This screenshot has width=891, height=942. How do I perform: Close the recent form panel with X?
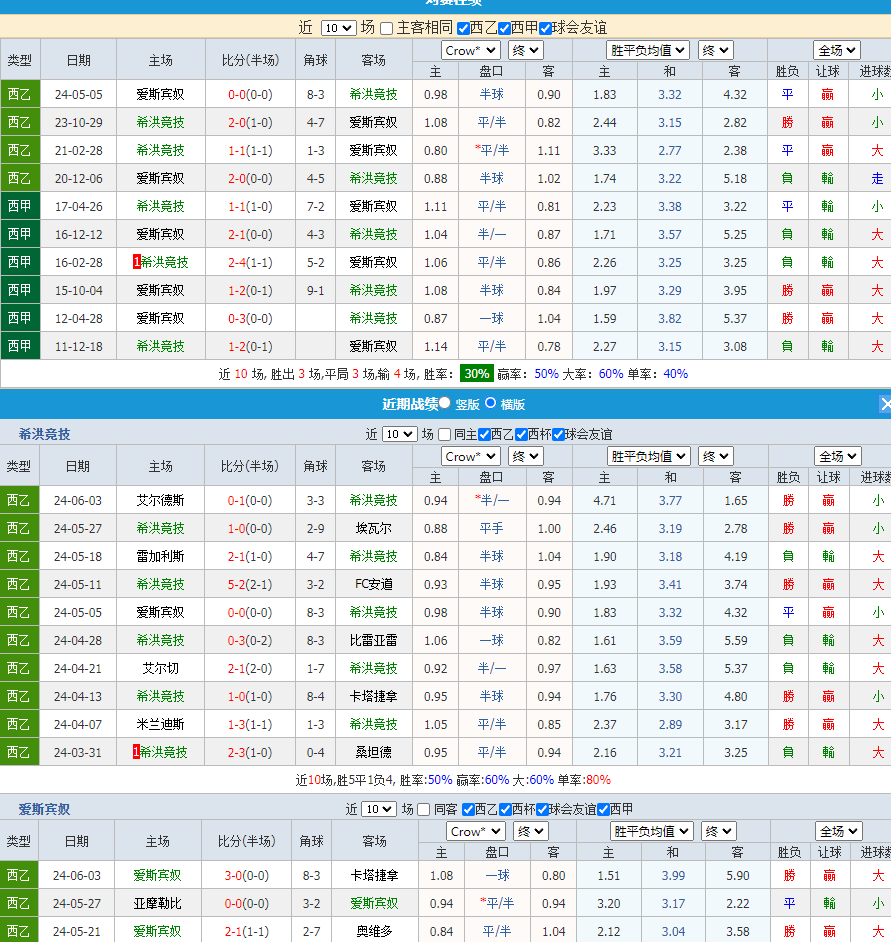[x=885, y=404]
